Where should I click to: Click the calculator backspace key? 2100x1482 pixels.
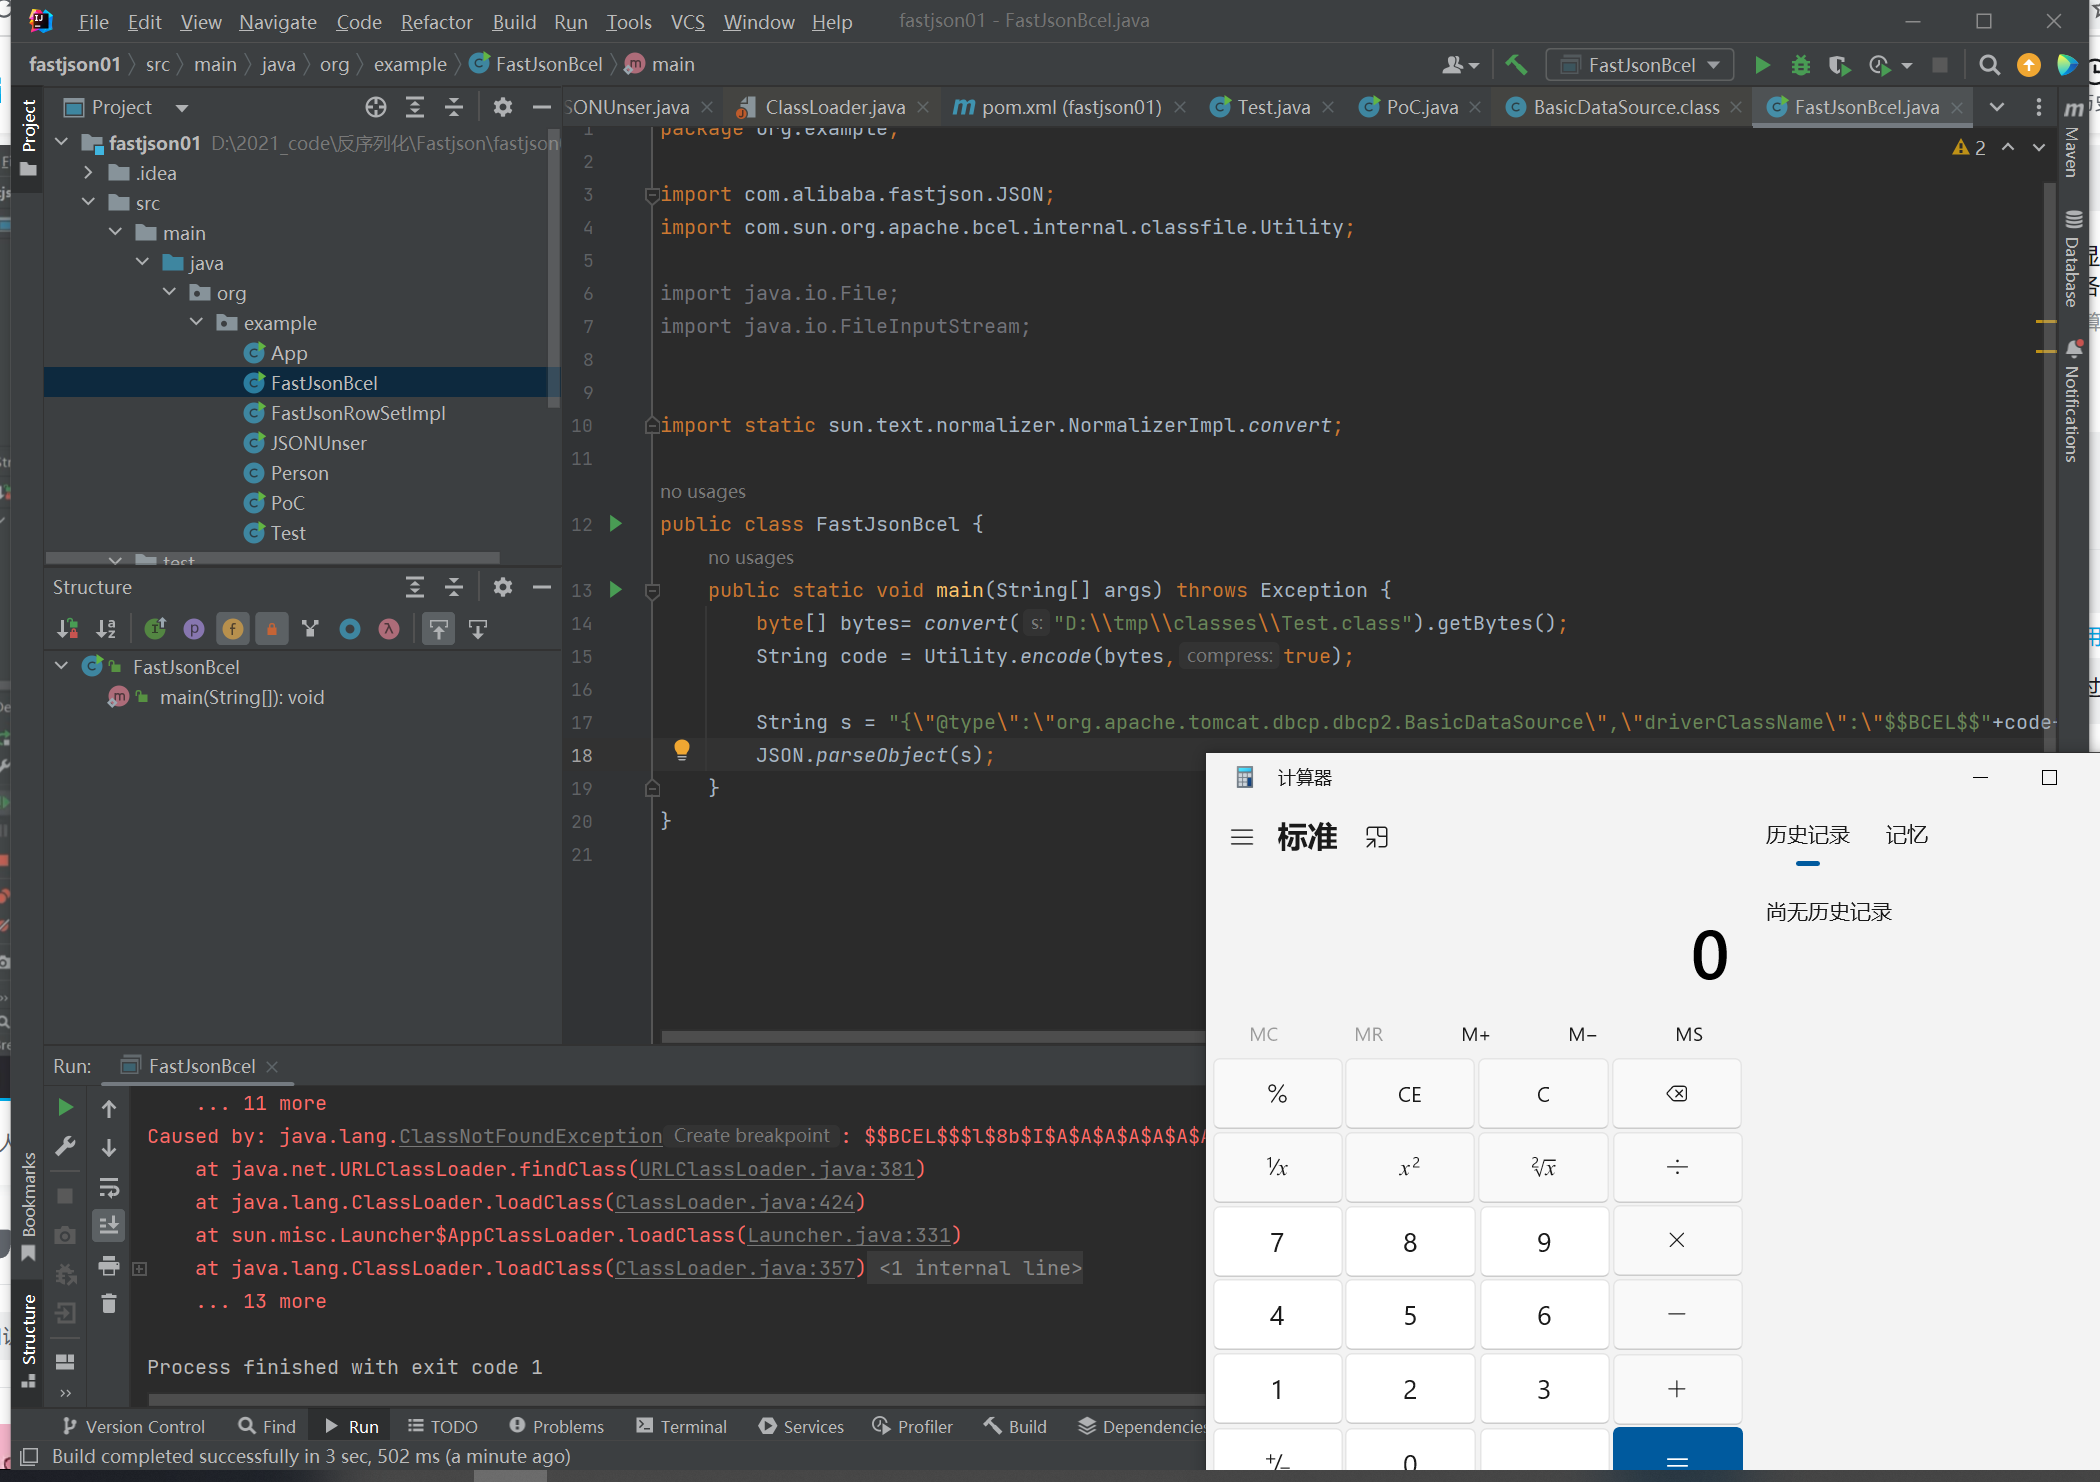coord(1676,1093)
